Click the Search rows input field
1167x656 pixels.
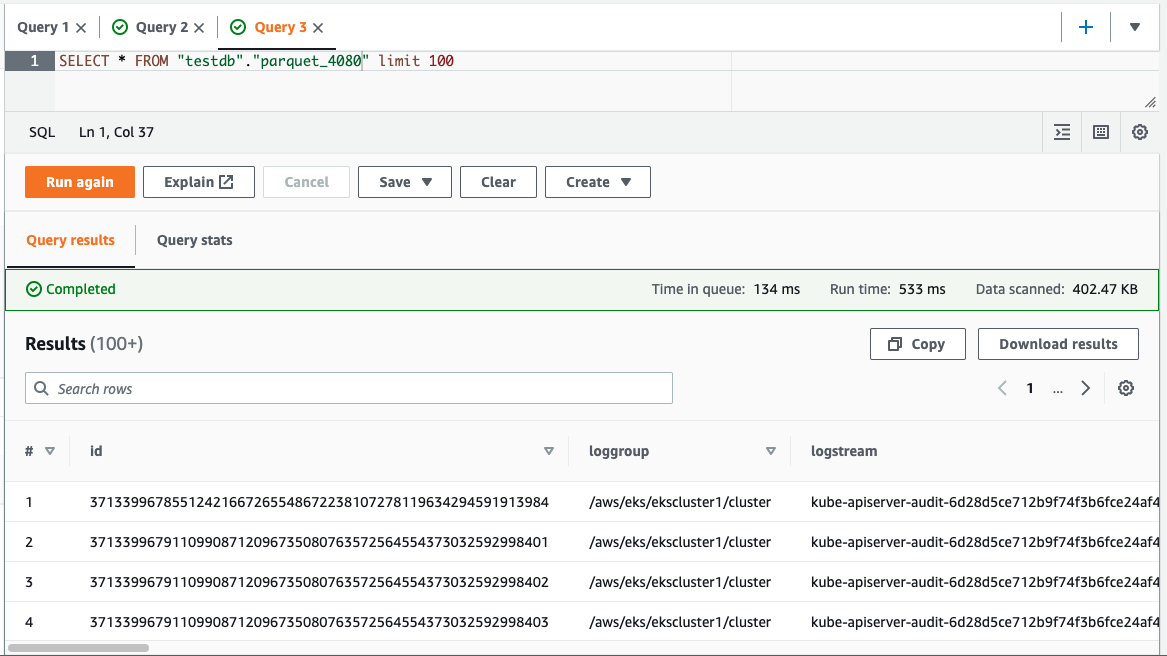coord(349,389)
